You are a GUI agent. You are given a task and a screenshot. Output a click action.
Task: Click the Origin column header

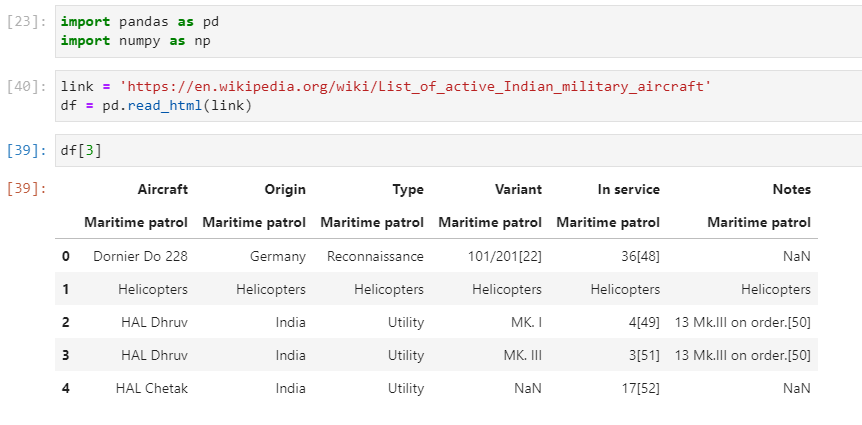coord(284,189)
